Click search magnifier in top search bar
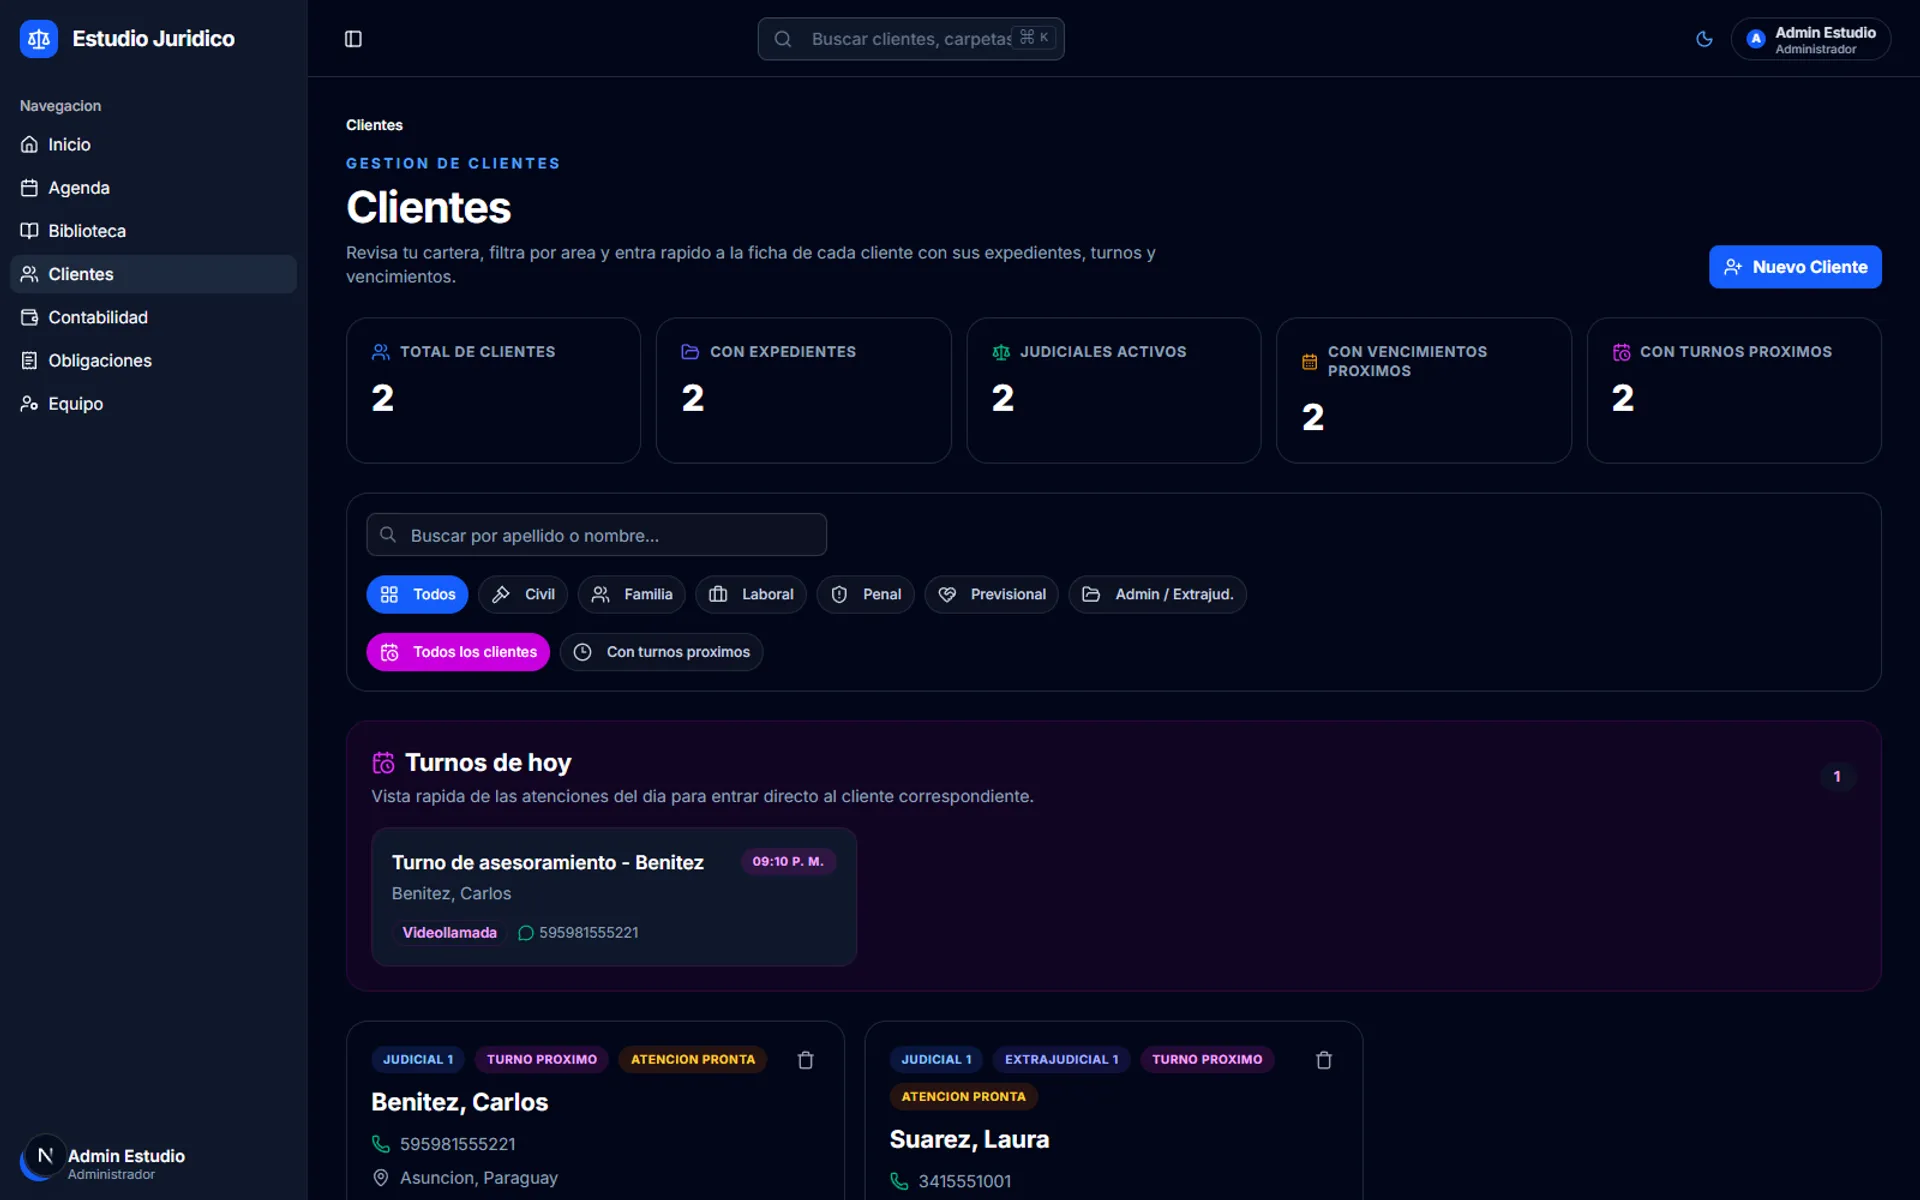 tap(783, 39)
